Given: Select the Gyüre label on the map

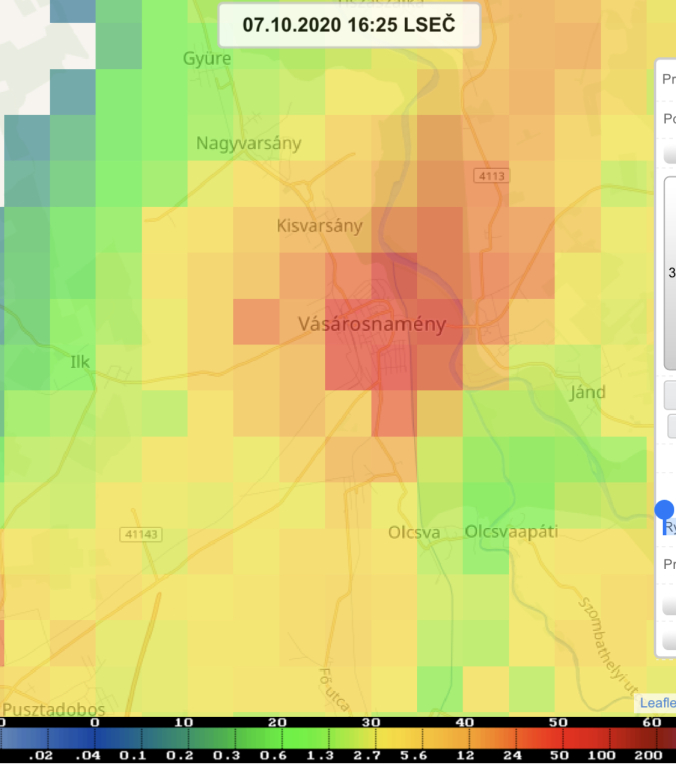Looking at the screenshot, I should click(207, 59).
